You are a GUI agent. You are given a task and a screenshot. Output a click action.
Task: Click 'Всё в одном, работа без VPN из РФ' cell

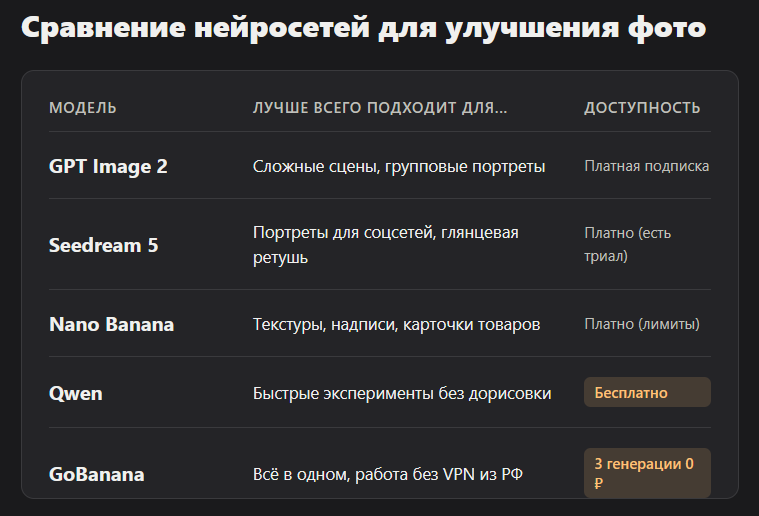pyautogui.click(x=388, y=474)
